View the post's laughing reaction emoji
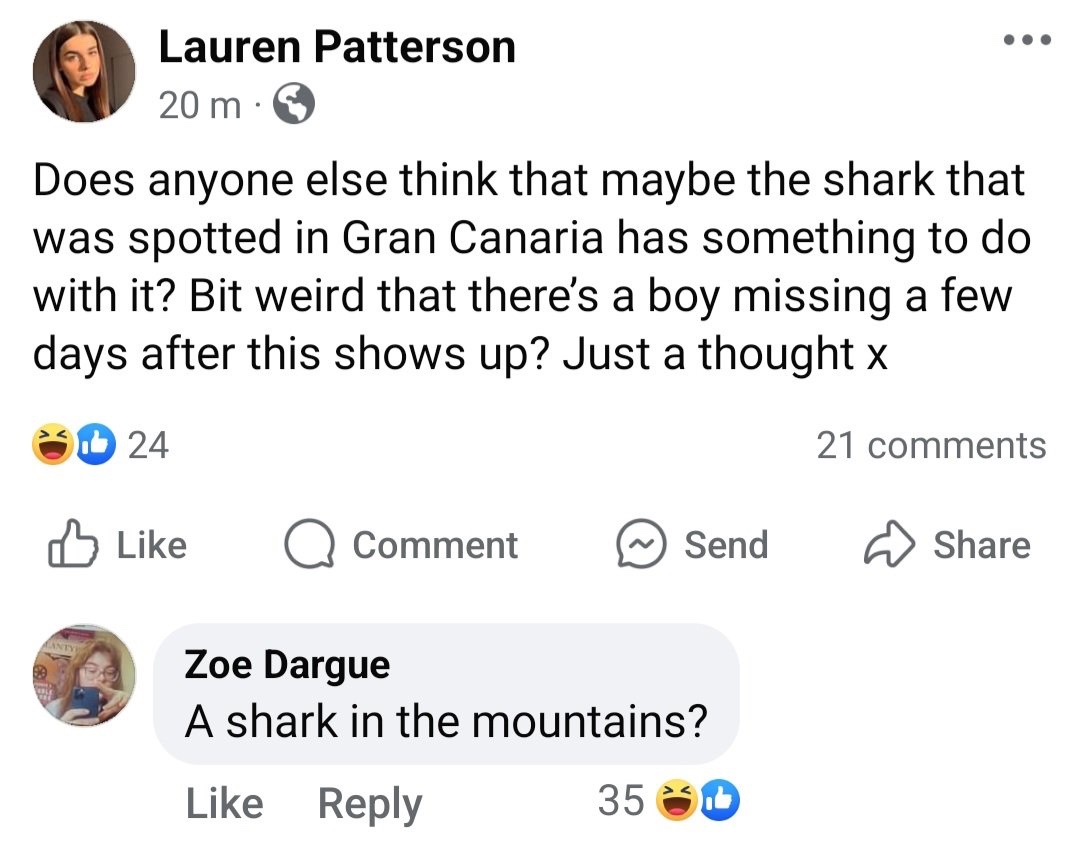This screenshot has height=854, width=1080. pos(55,444)
